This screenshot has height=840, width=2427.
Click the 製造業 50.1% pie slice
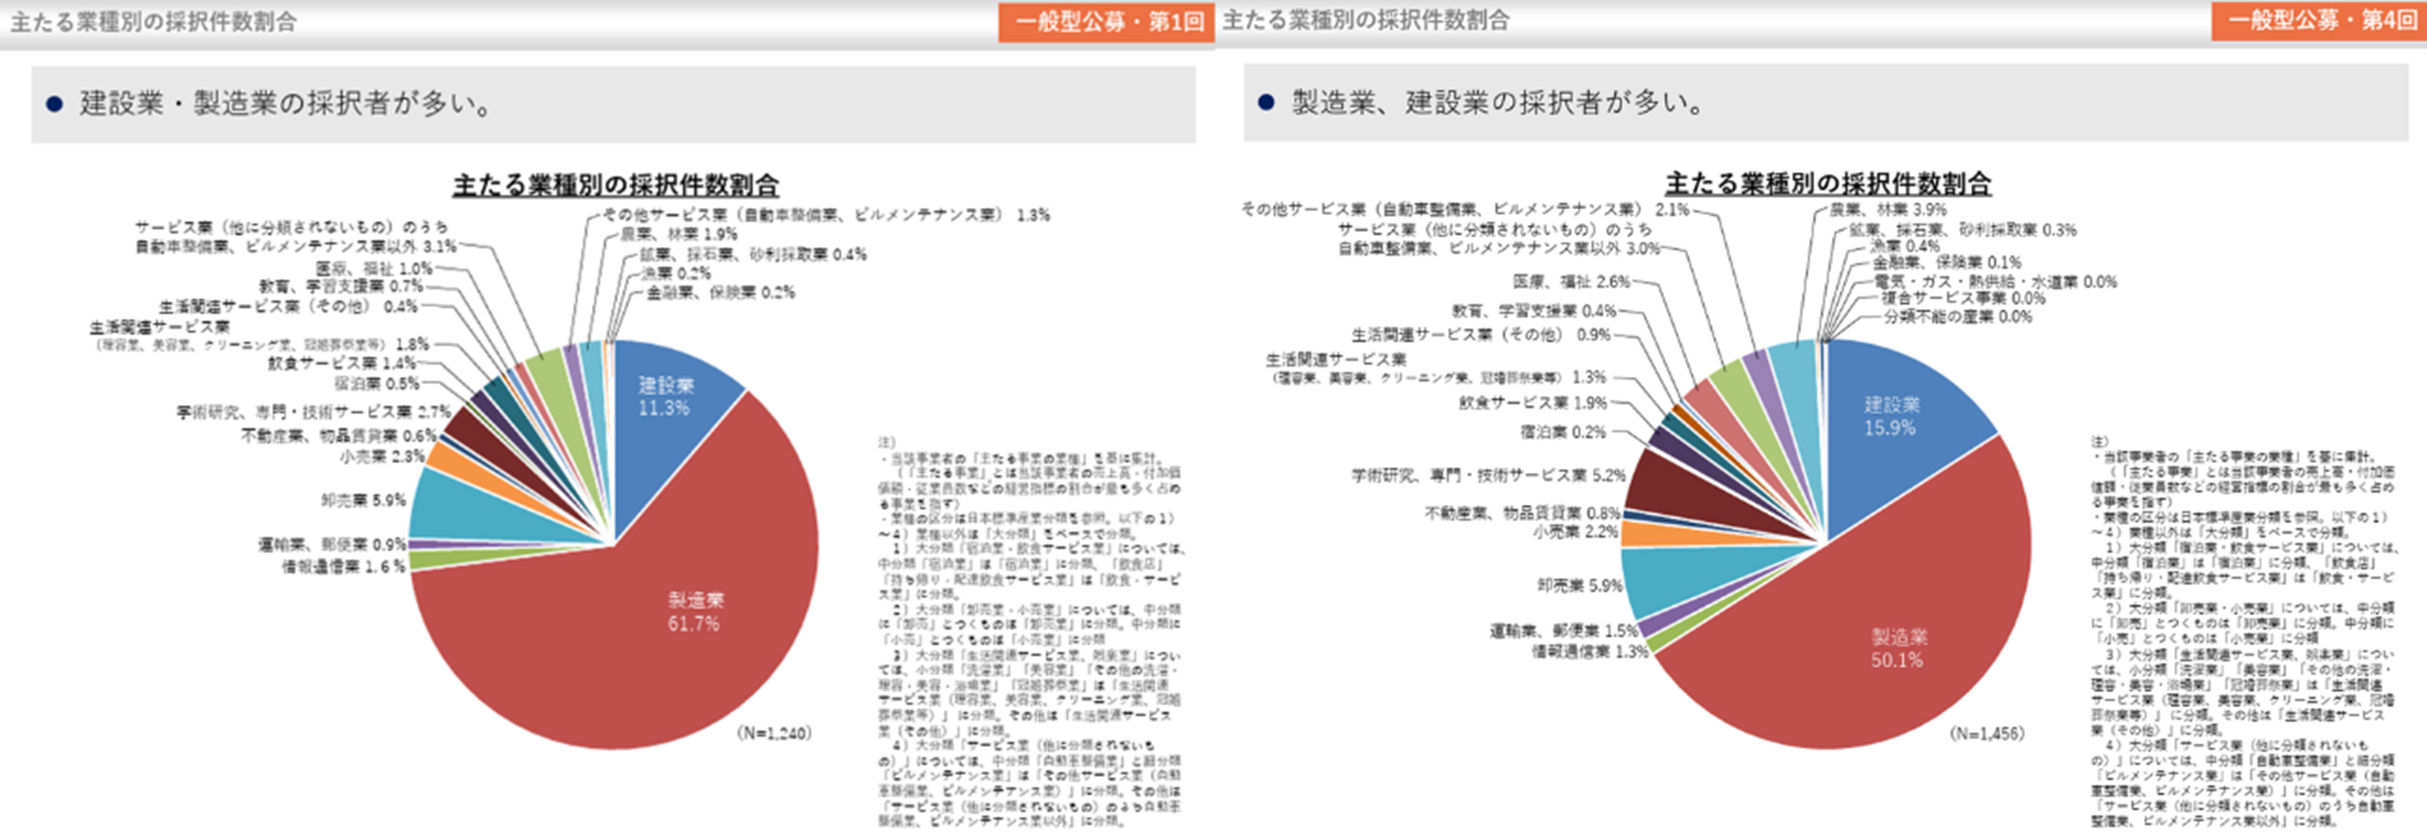(x=1880, y=660)
